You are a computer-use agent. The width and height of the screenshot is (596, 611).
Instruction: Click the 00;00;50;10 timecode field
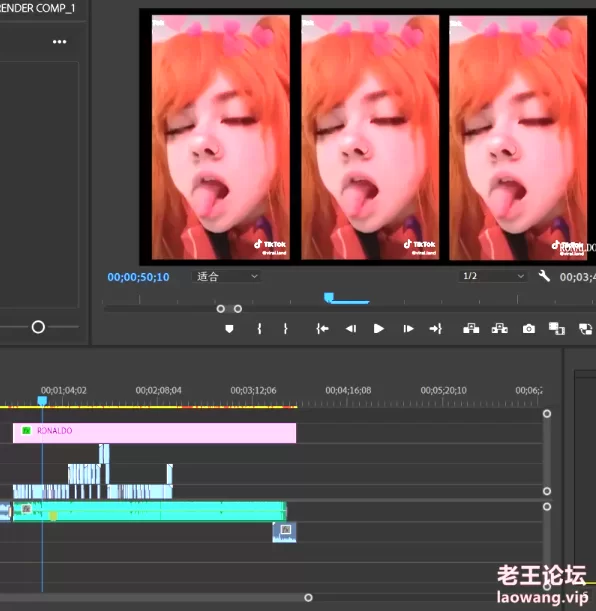(x=138, y=277)
